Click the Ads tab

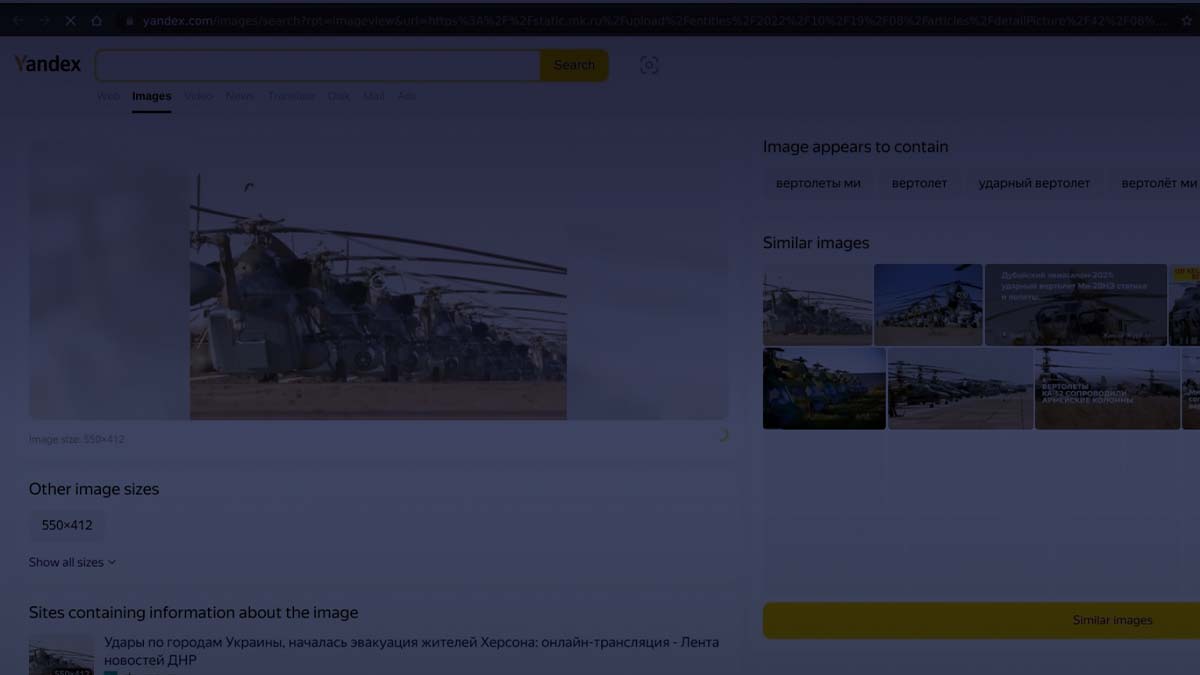point(407,96)
